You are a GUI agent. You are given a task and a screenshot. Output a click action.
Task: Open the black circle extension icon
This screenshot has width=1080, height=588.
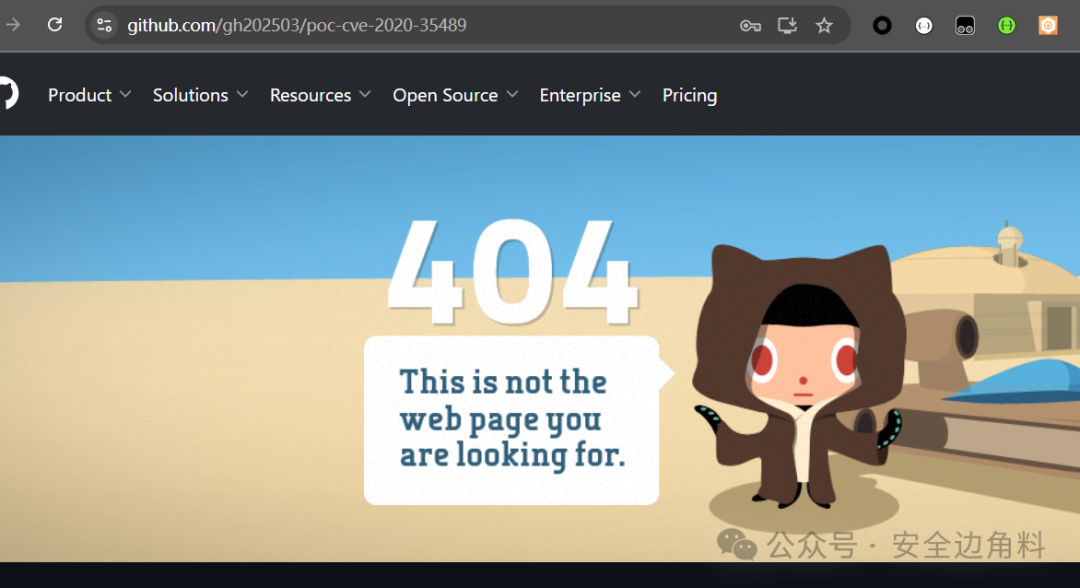(882, 25)
